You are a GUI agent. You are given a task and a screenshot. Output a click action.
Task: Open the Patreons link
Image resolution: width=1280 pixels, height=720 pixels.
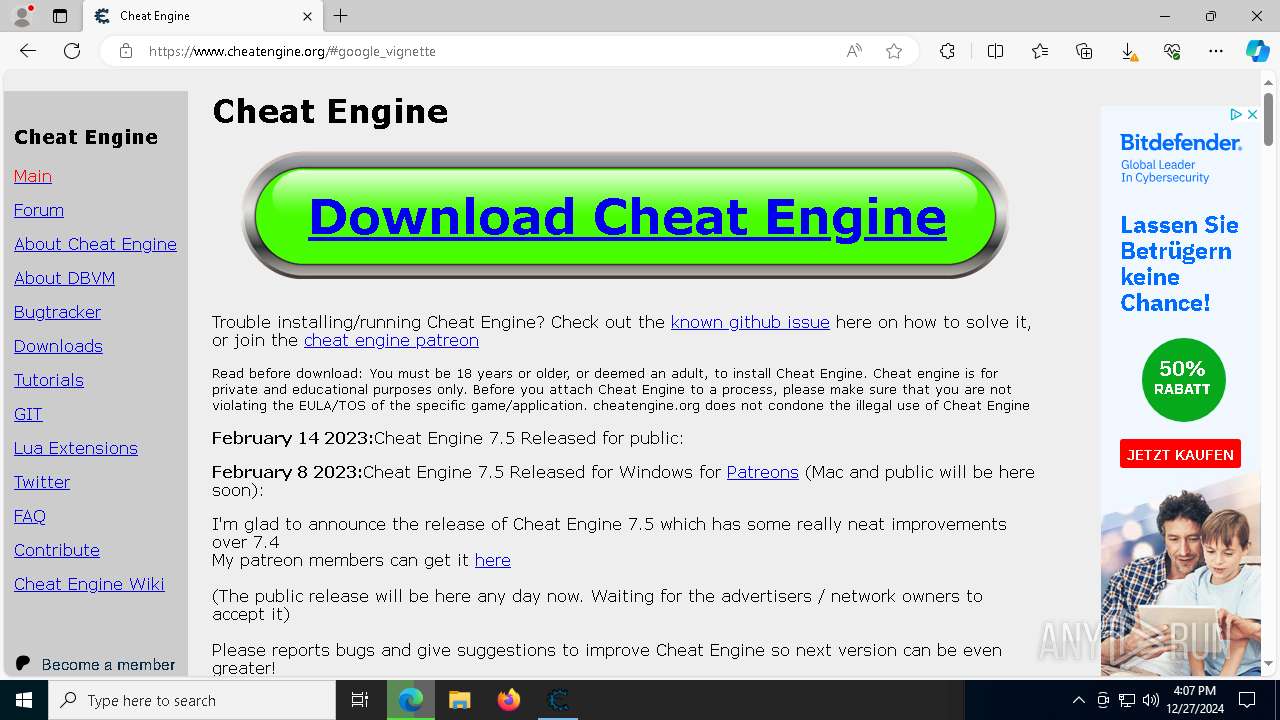[762, 472]
